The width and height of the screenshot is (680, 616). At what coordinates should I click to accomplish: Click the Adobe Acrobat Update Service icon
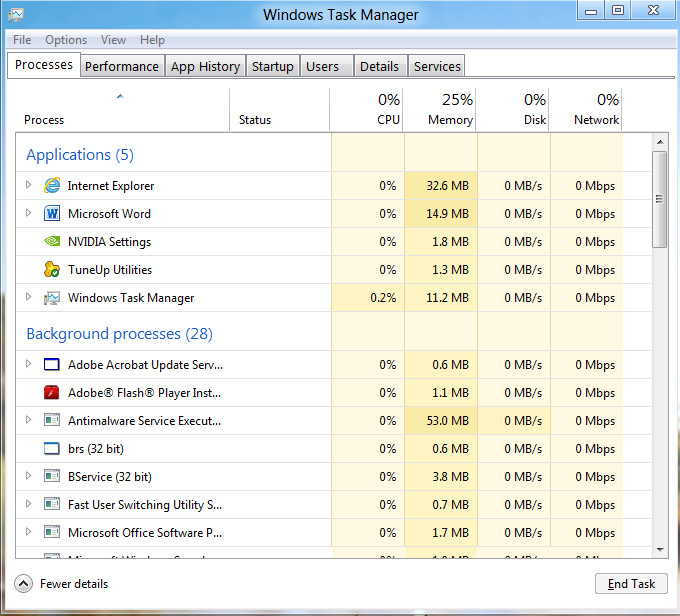click(x=52, y=364)
